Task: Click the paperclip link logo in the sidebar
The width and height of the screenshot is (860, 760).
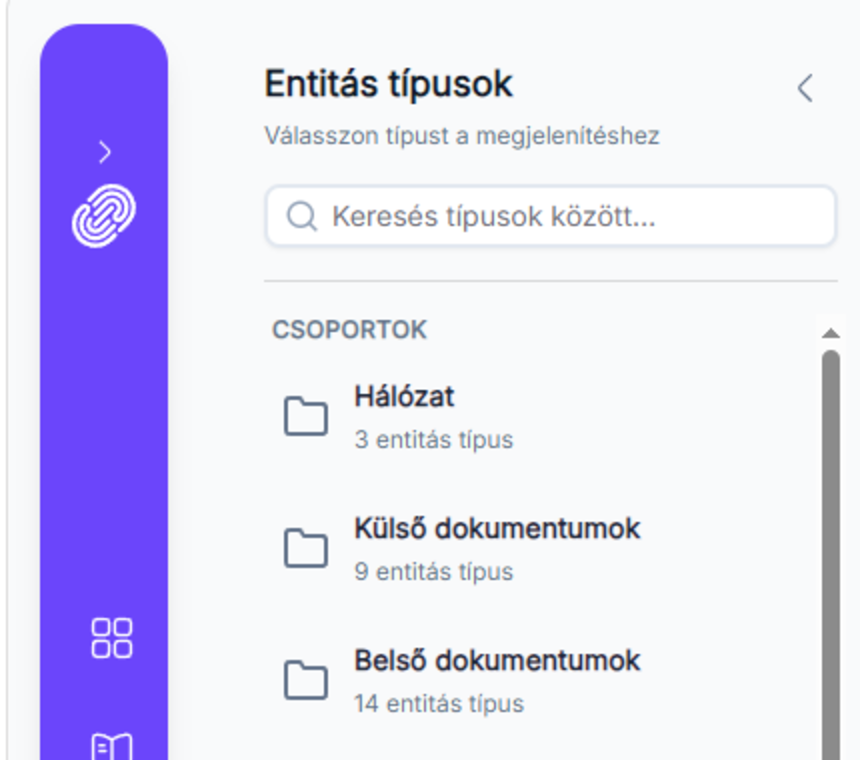Action: 104,215
